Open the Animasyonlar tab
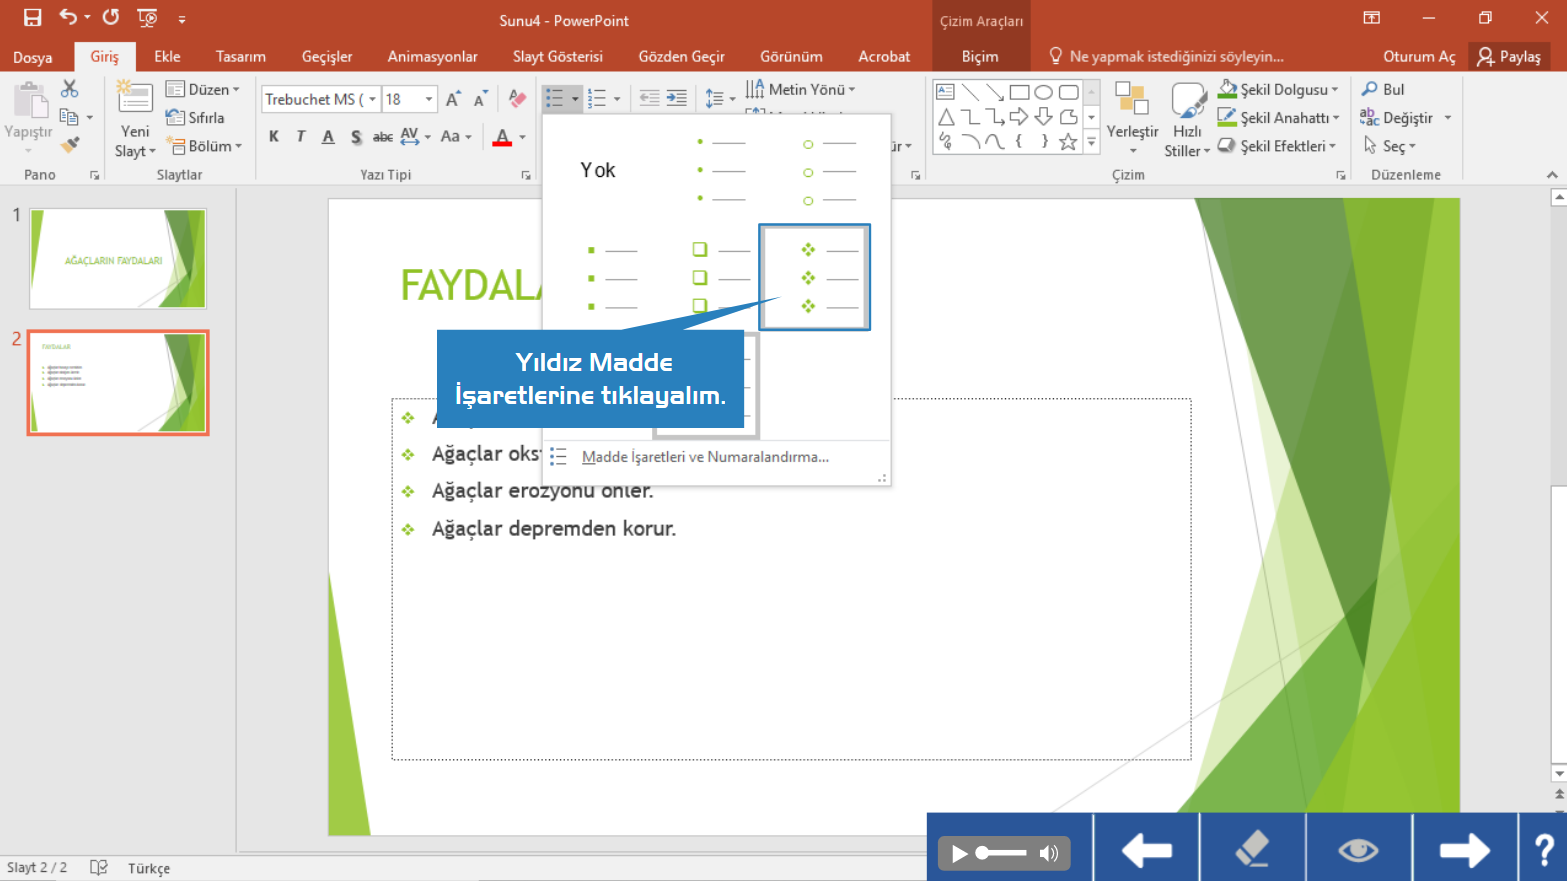1567x881 pixels. (x=432, y=57)
